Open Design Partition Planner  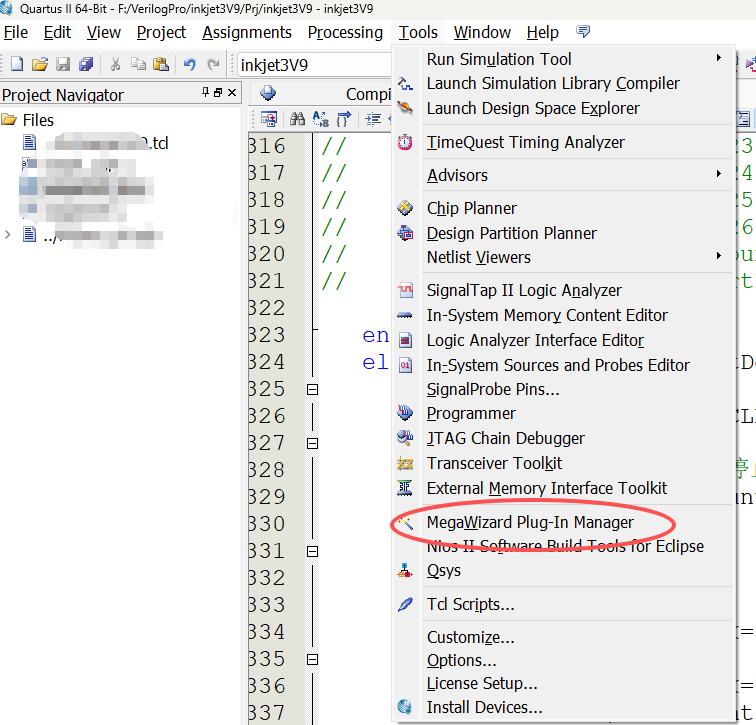(512, 233)
